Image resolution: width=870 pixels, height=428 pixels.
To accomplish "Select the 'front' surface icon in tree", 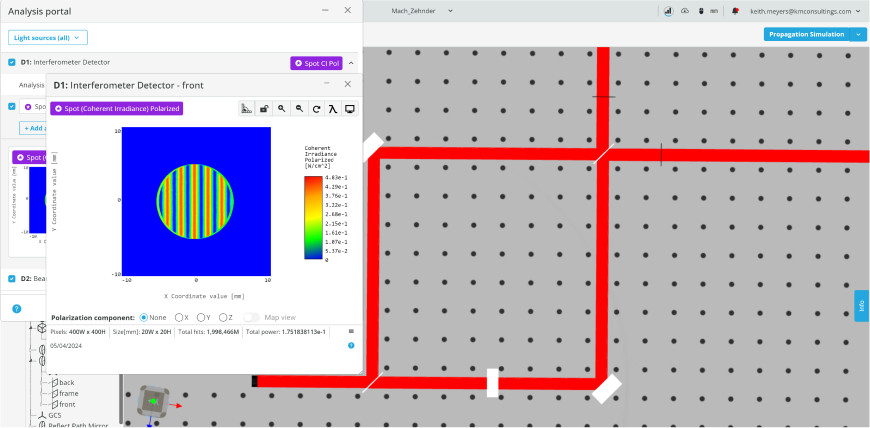I will 54,404.
